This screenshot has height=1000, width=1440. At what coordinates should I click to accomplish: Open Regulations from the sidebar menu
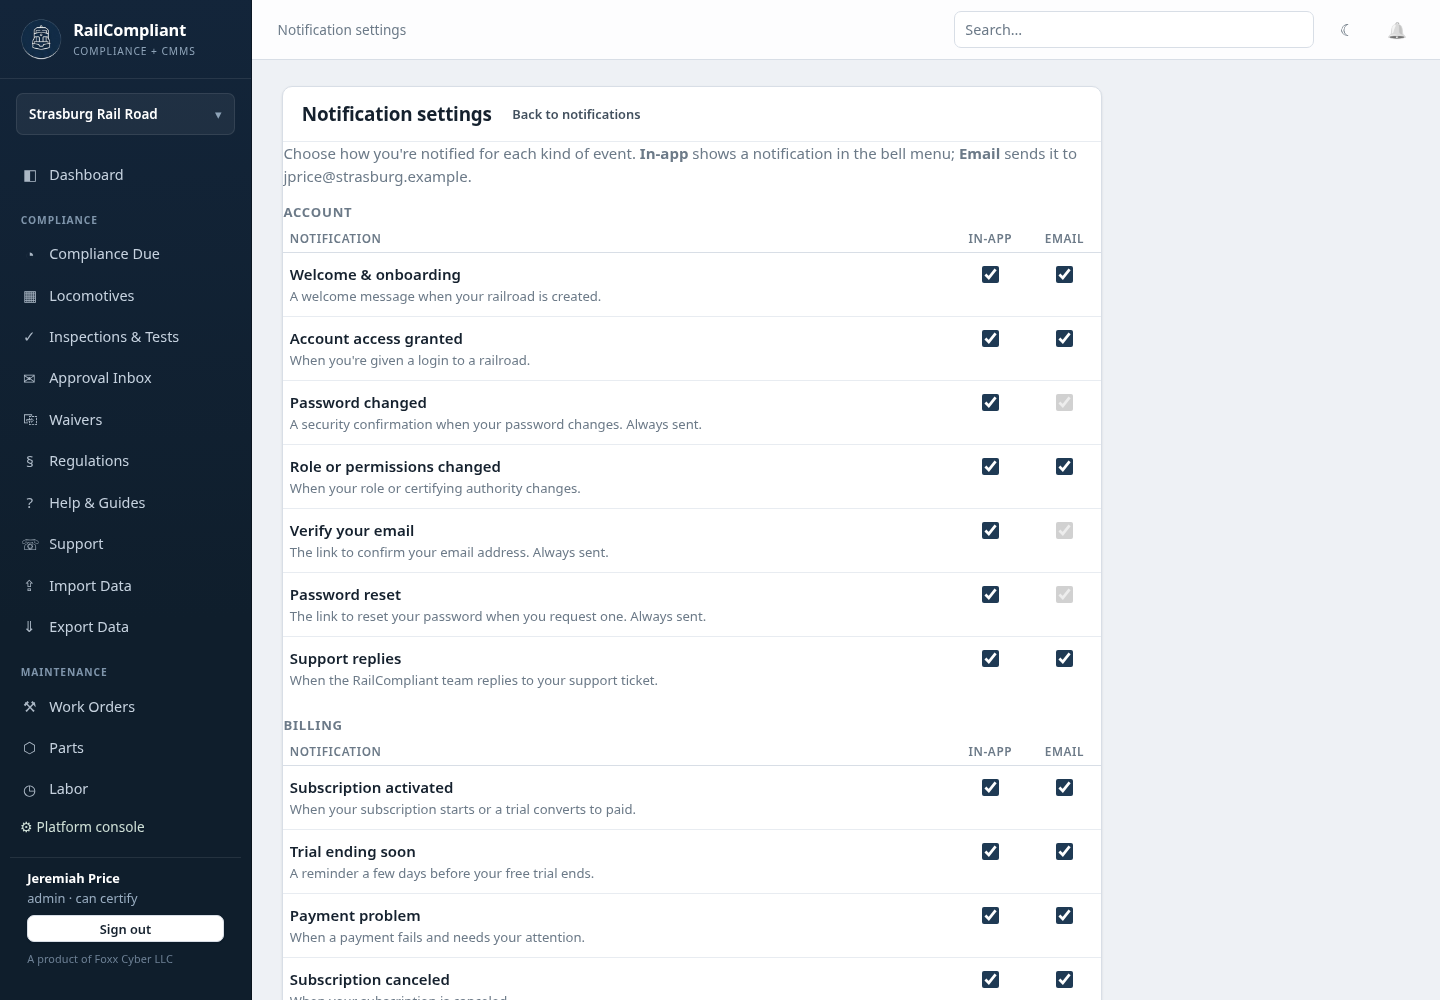pyautogui.click(x=126, y=461)
